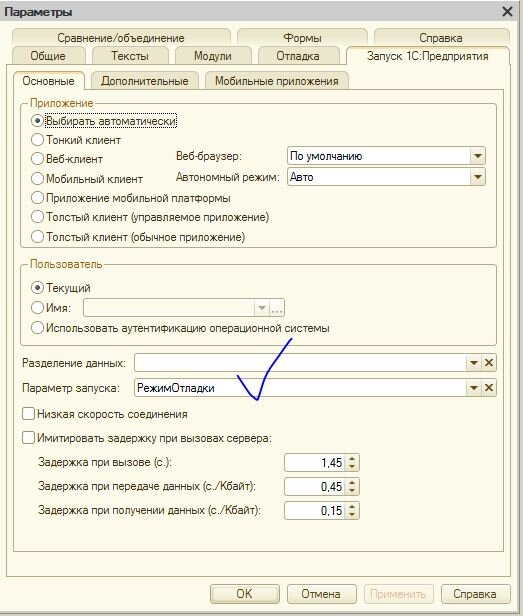Click the Параметр запуска field with РежимОтладки
The width and height of the screenshot is (523, 616).
point(300,388)
